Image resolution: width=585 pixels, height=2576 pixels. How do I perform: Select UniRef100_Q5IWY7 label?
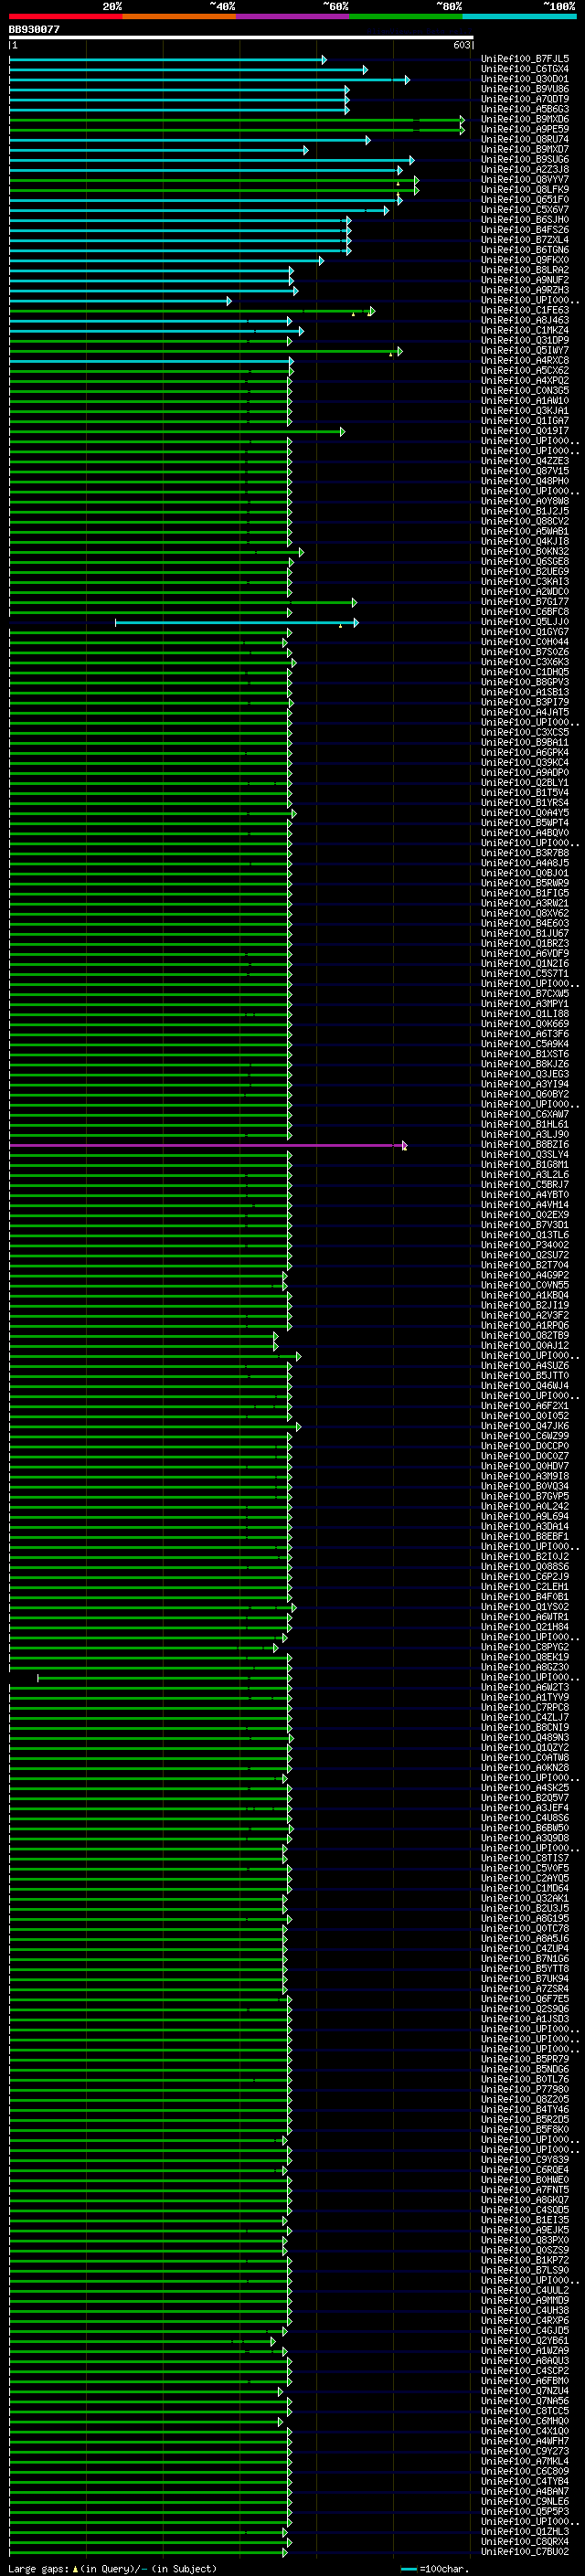click(525, 351)
